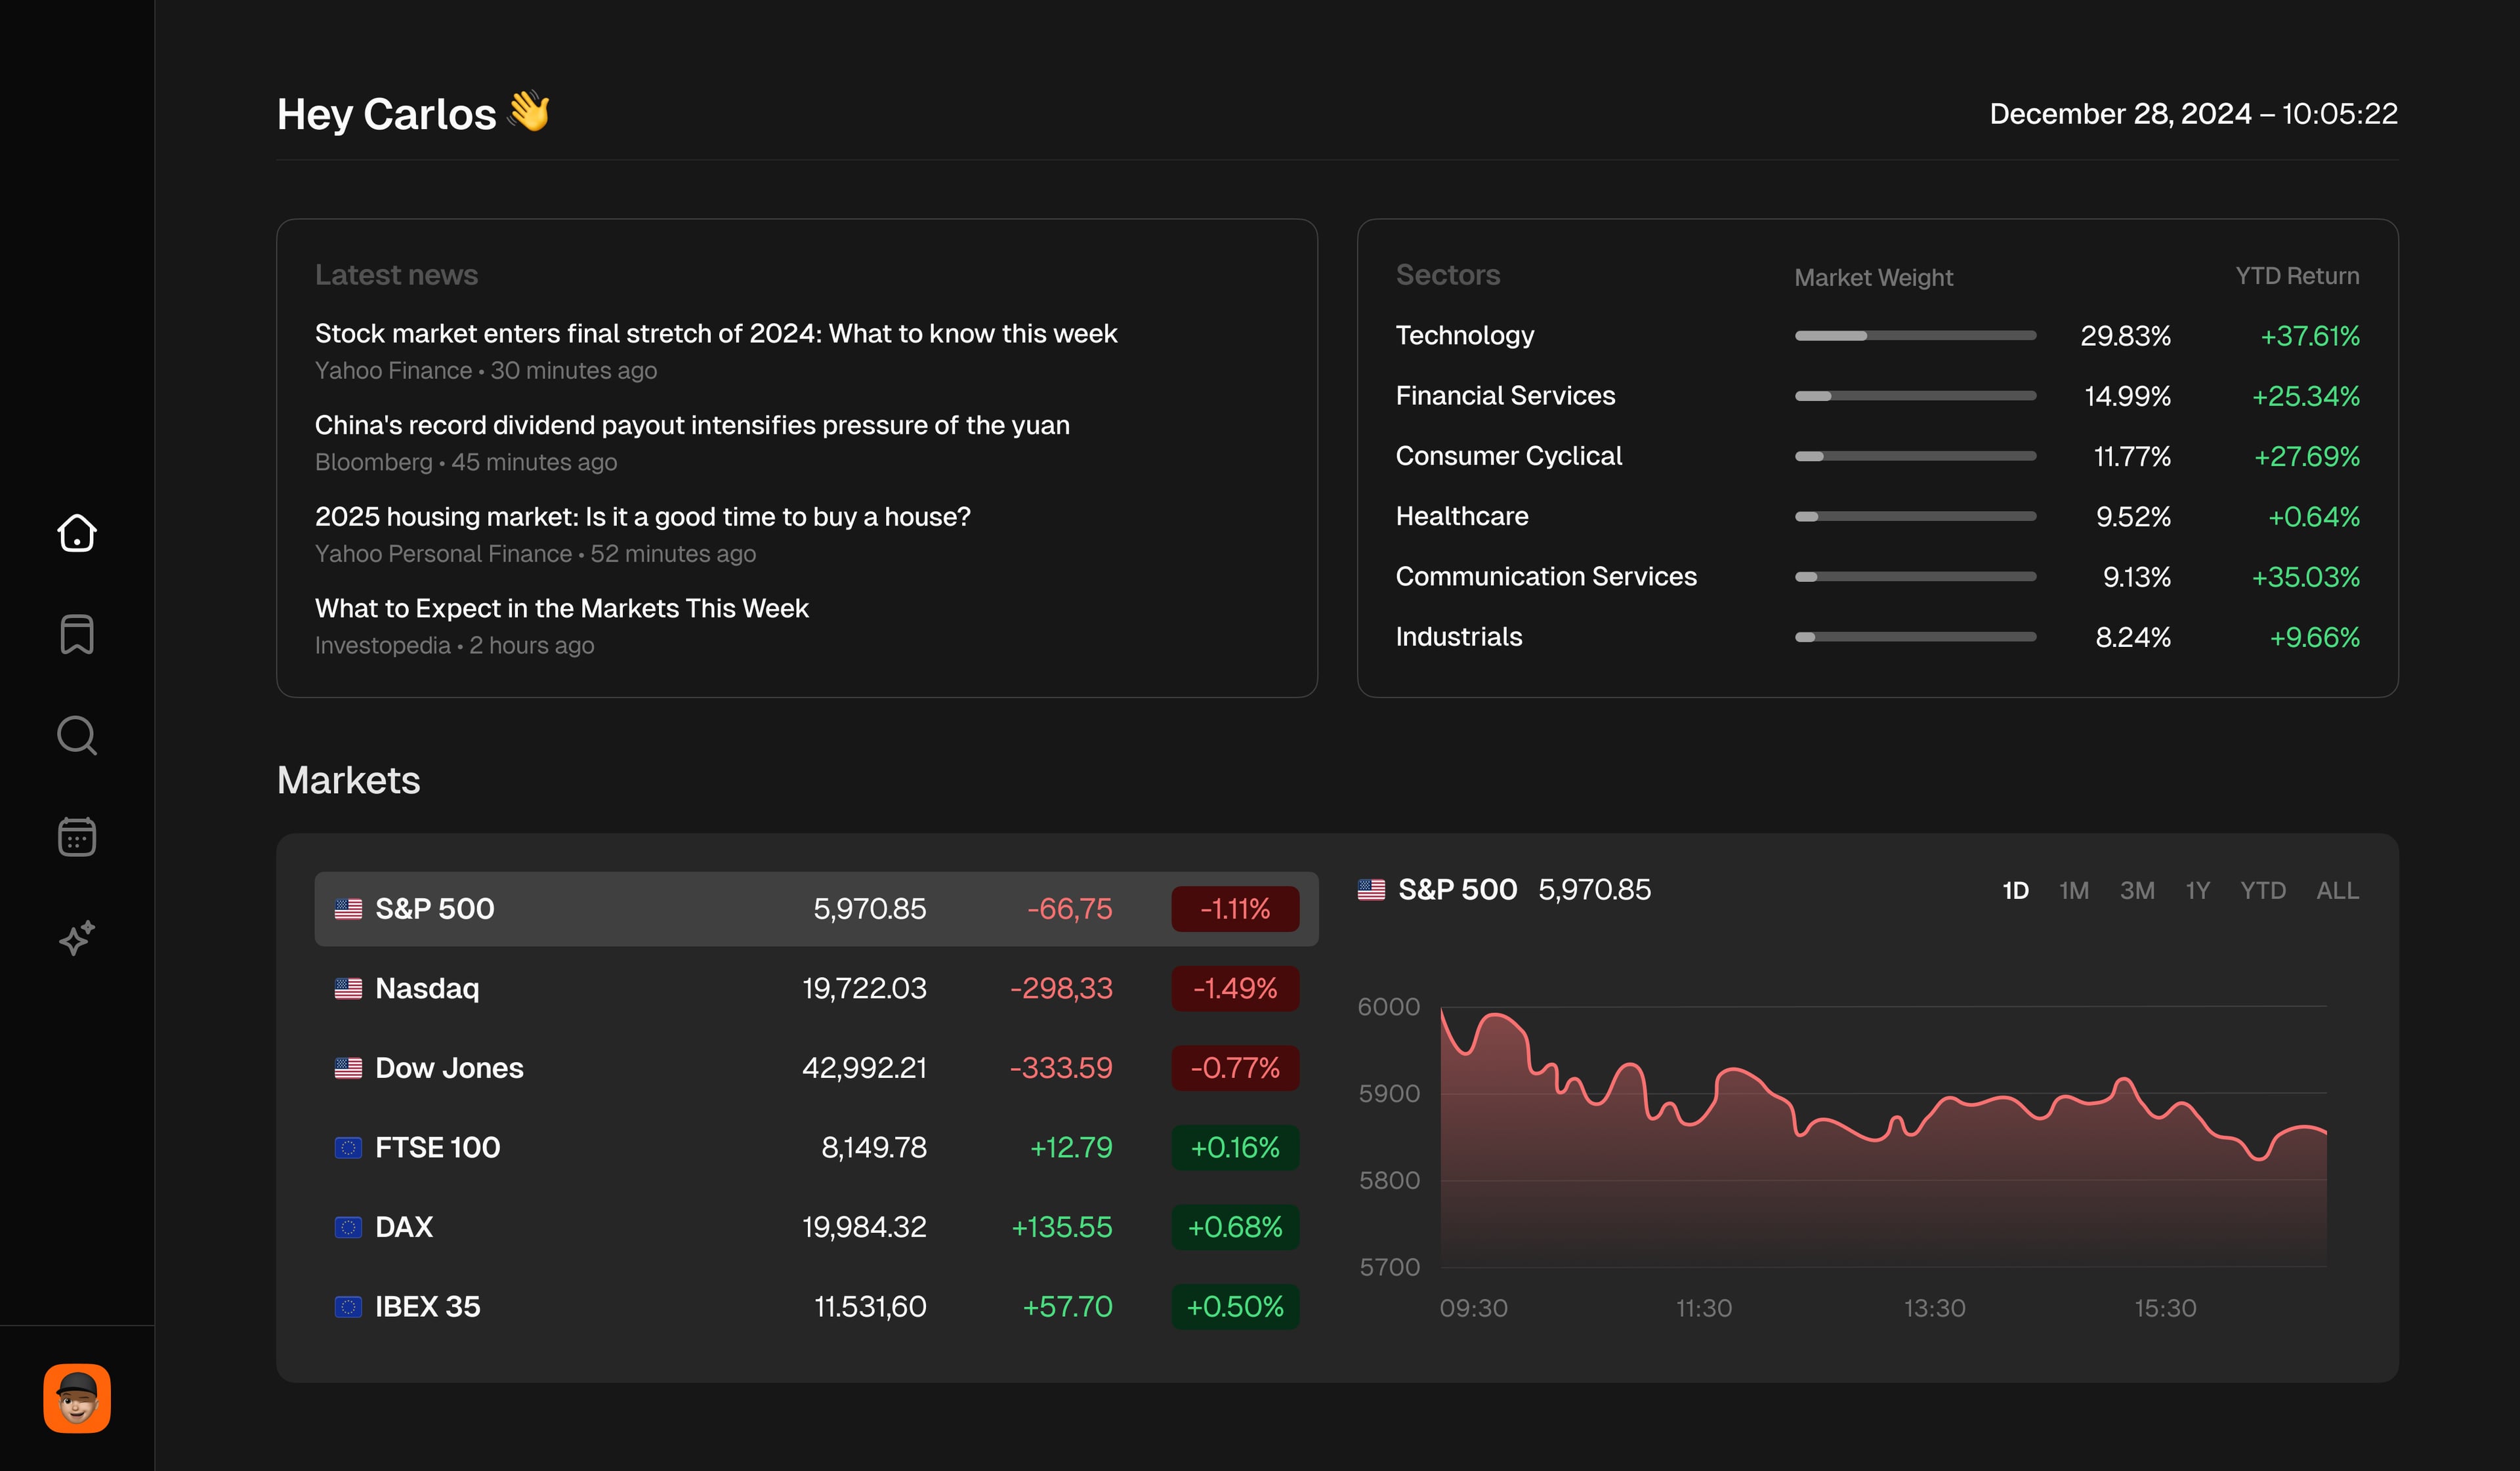Open search from the sidebar
This screenshot has height=1471, width=2520.
pos(77,736)
